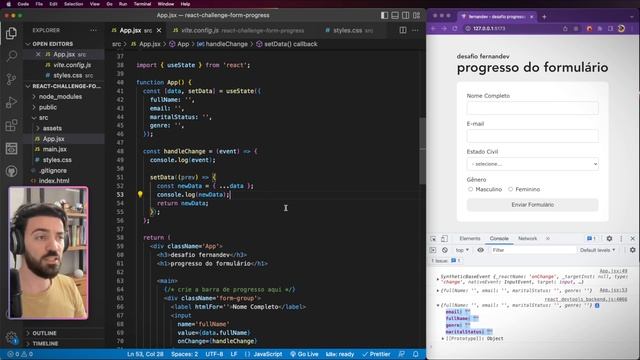This screenshot has height=360, width=640.
Task: Open the notifications bell in status bar
Action: pyautogui.click(x=416, y=354)
